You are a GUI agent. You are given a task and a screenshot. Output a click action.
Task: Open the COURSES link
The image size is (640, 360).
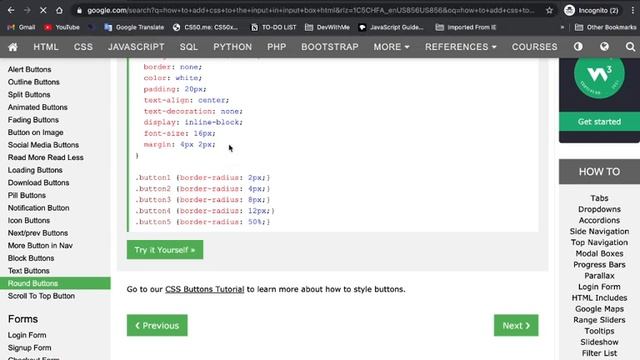pos(535,47)
